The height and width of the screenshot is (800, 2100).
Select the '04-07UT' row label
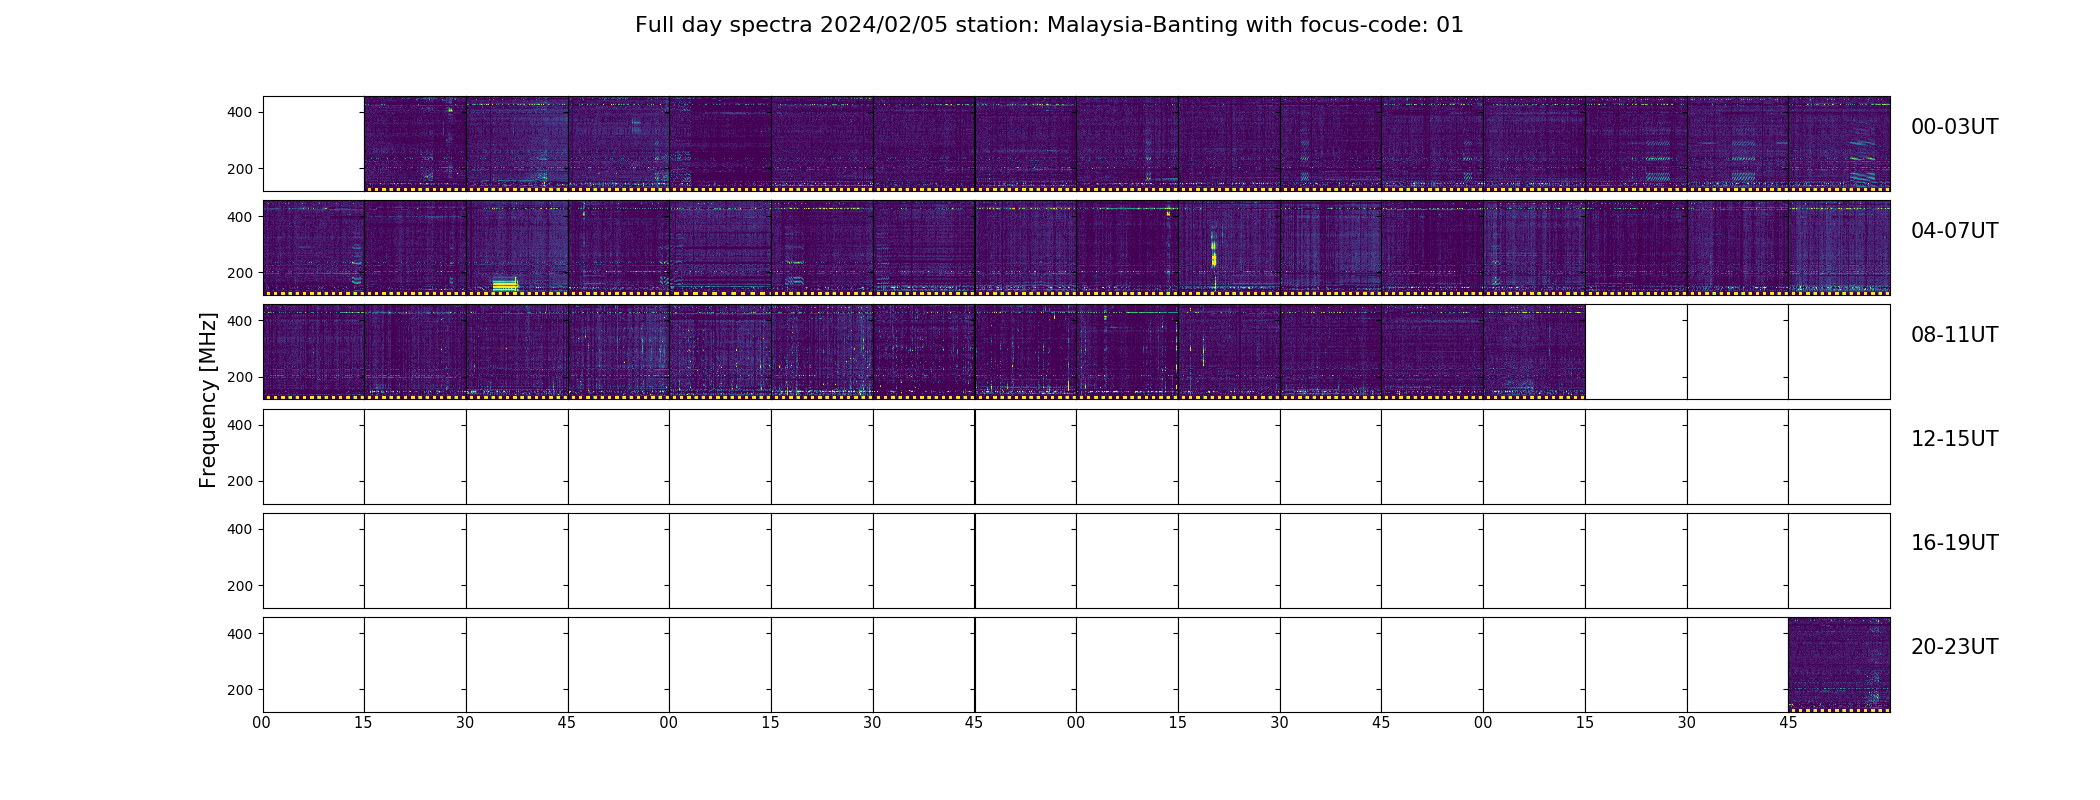(1954, 231)
